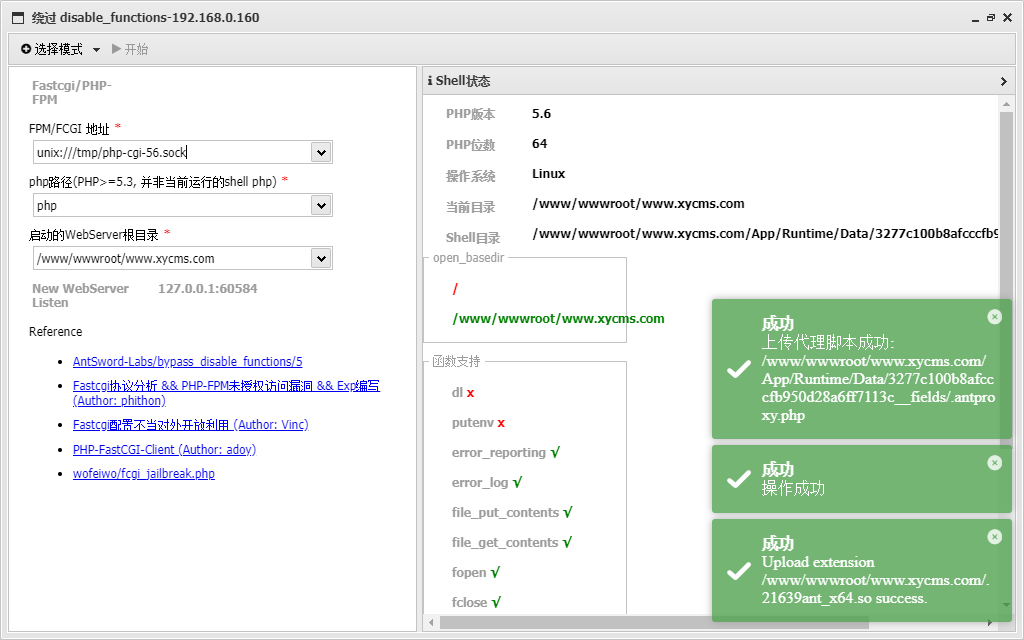Select PHP版本 value 5.6
Screen dimensions: 1024x640
(x=541, y=114)
